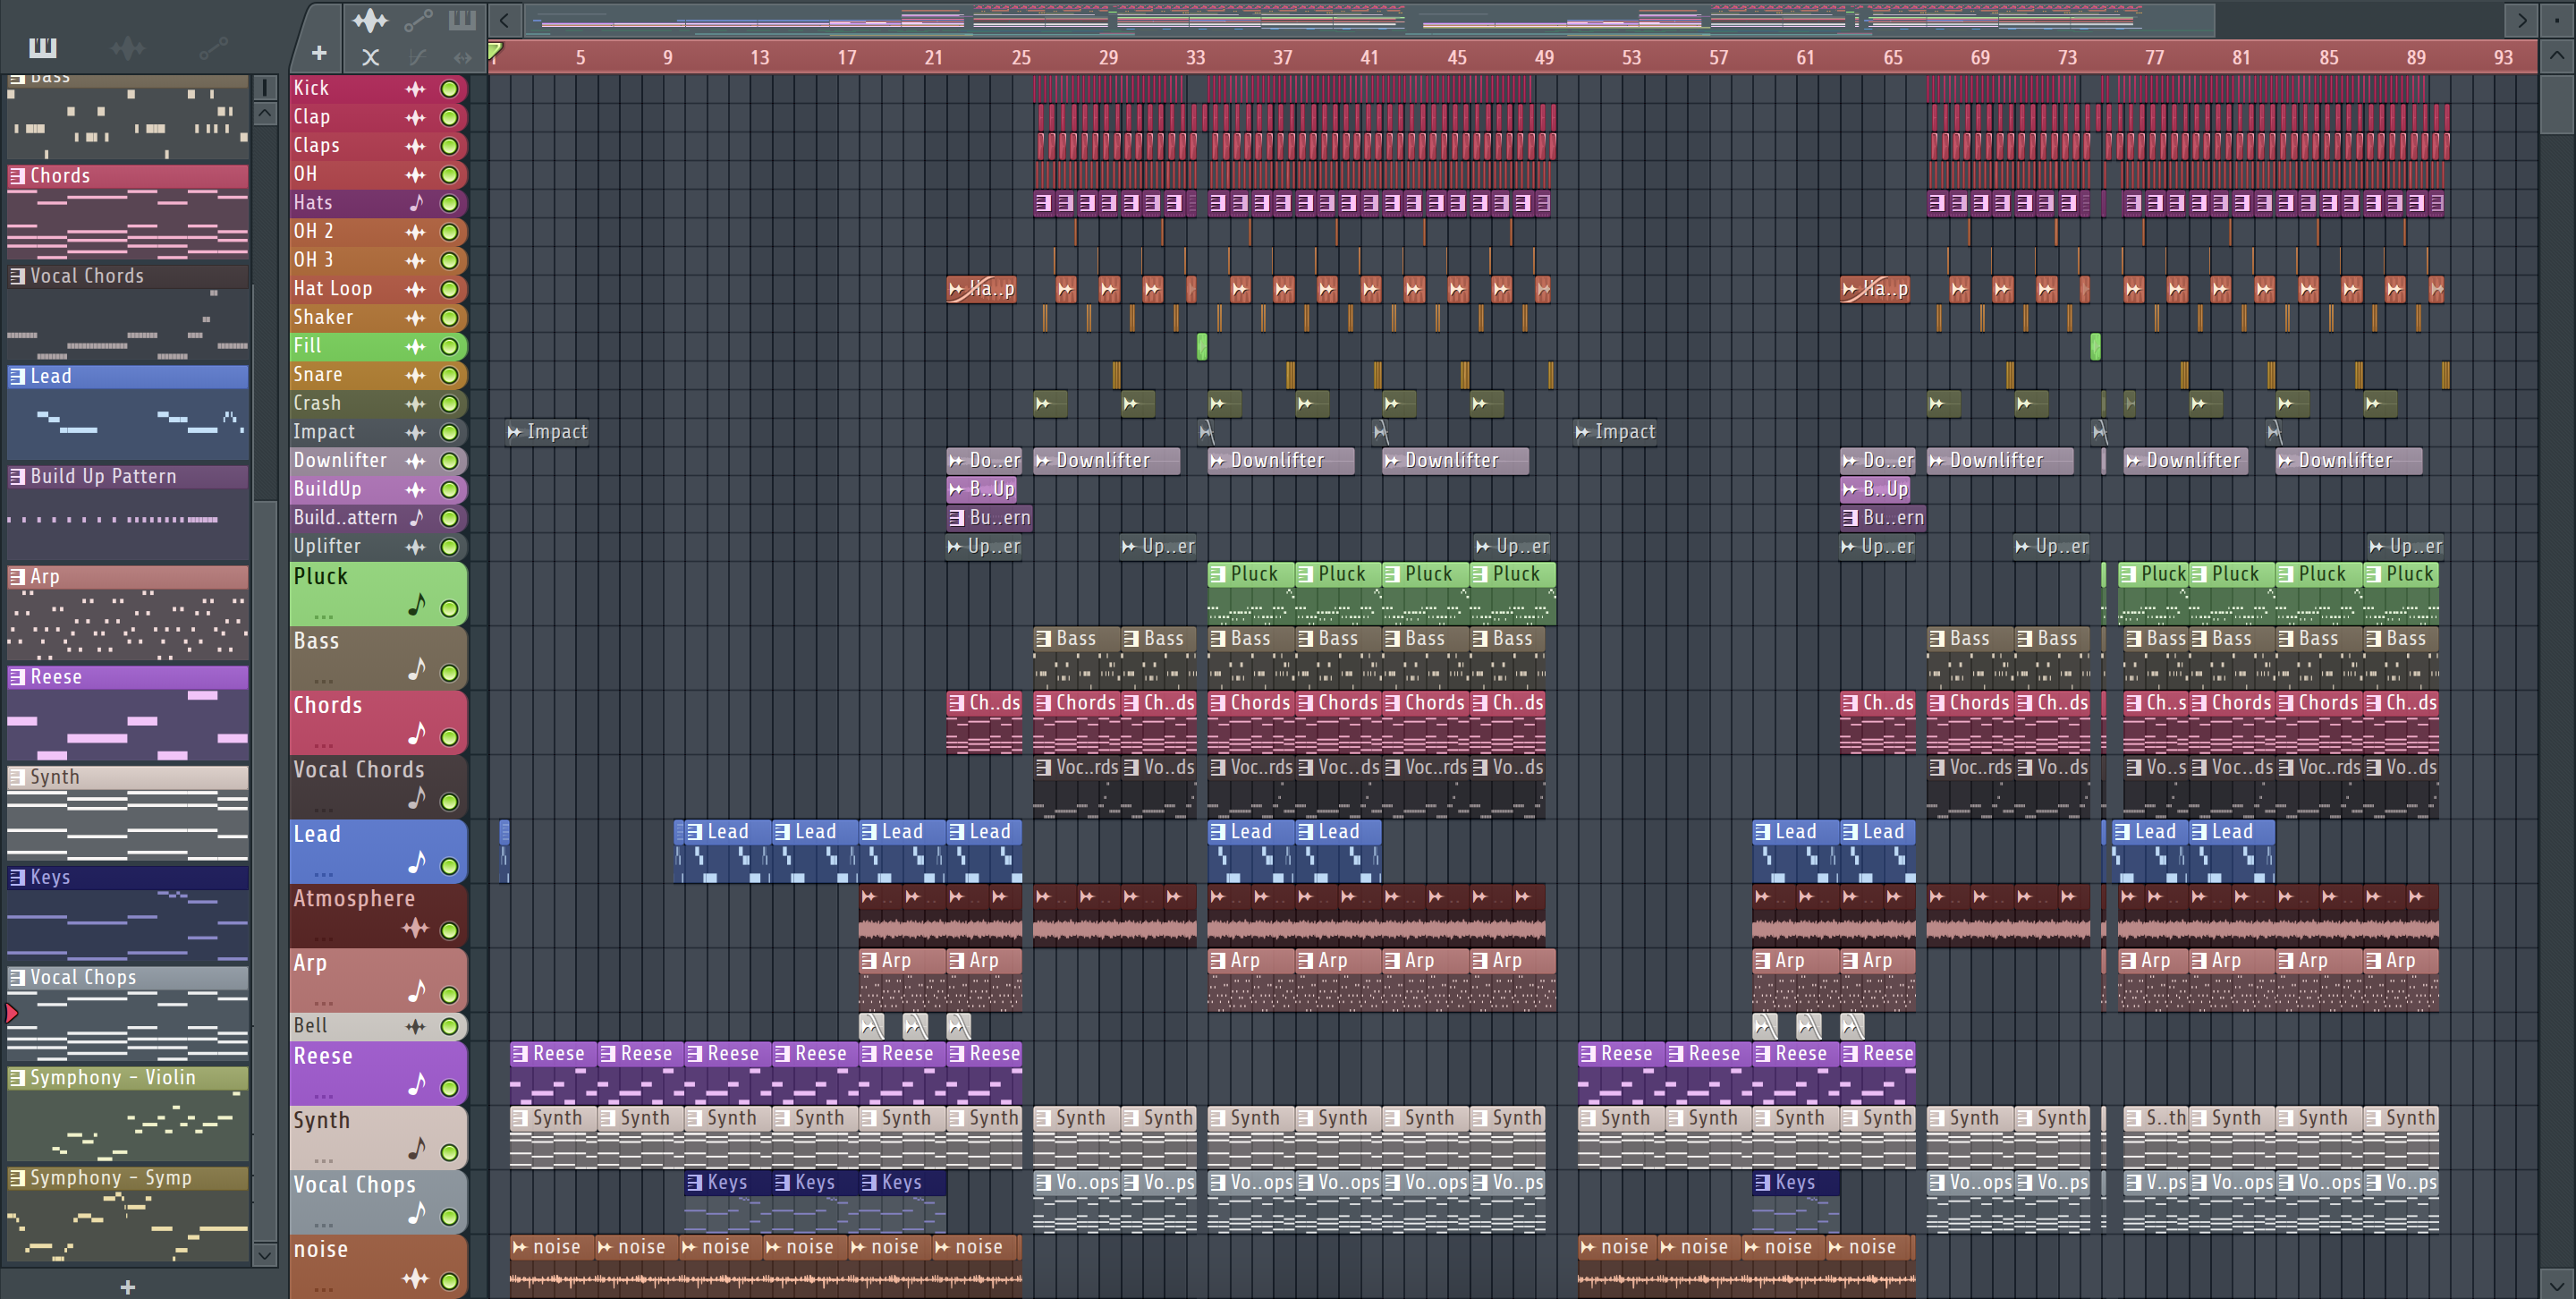Image resolution: width=2576 pixels, height=1299 pixels.
Task: Mute the Bass track
Action: [450, 673]
